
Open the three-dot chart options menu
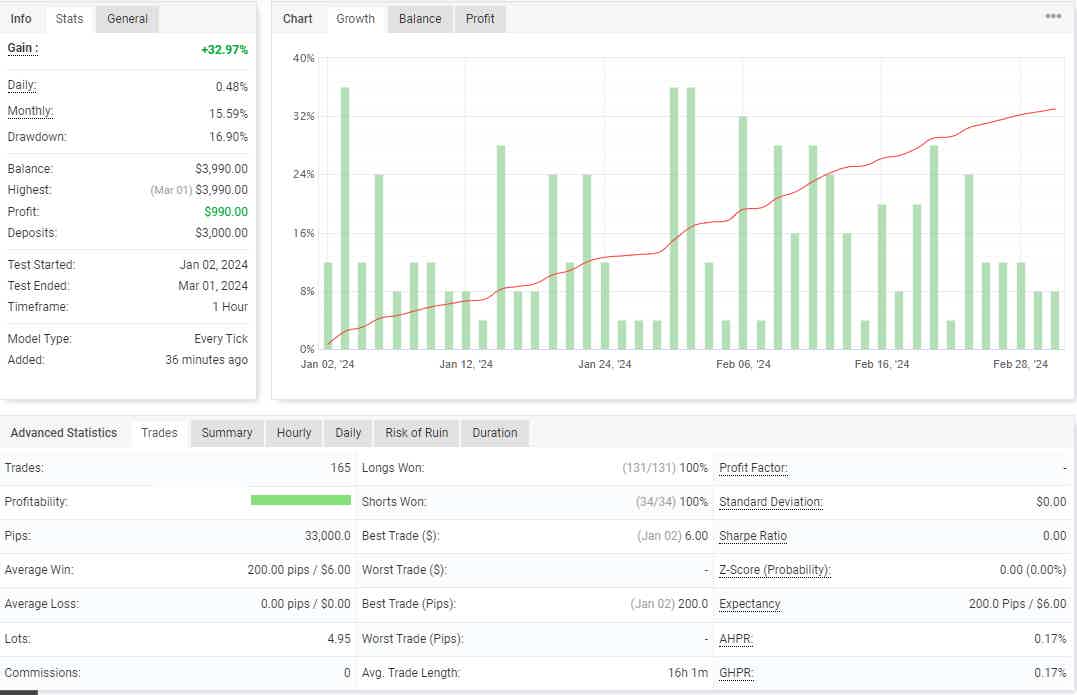(x=1053, y=17)
